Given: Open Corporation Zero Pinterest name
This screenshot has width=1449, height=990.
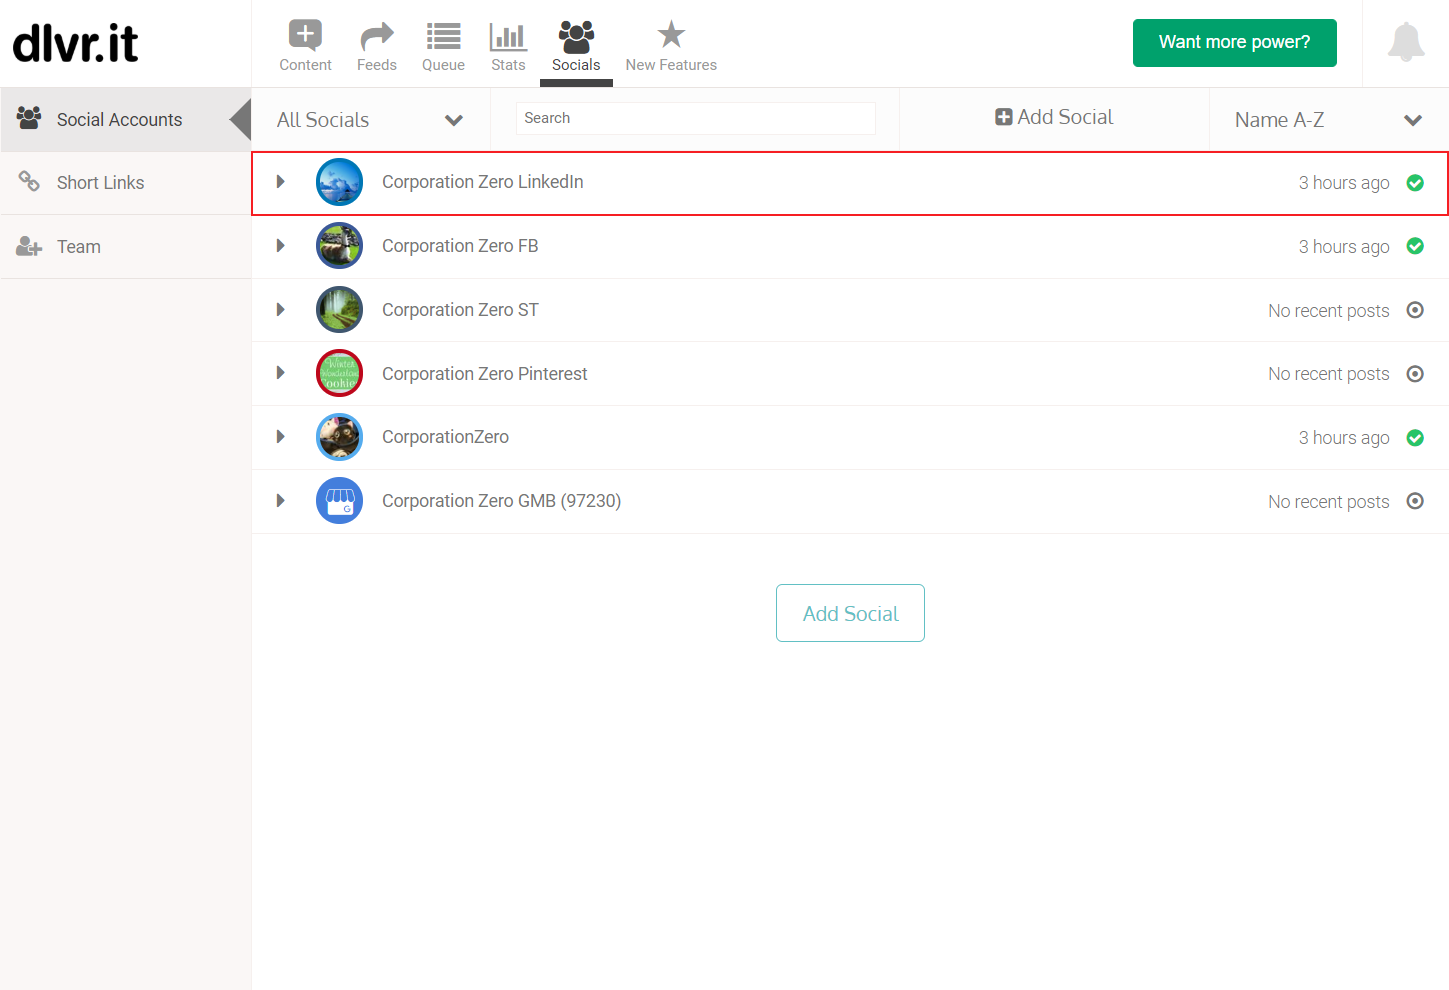Looking at the screenshot, I should tap(485, 374).
